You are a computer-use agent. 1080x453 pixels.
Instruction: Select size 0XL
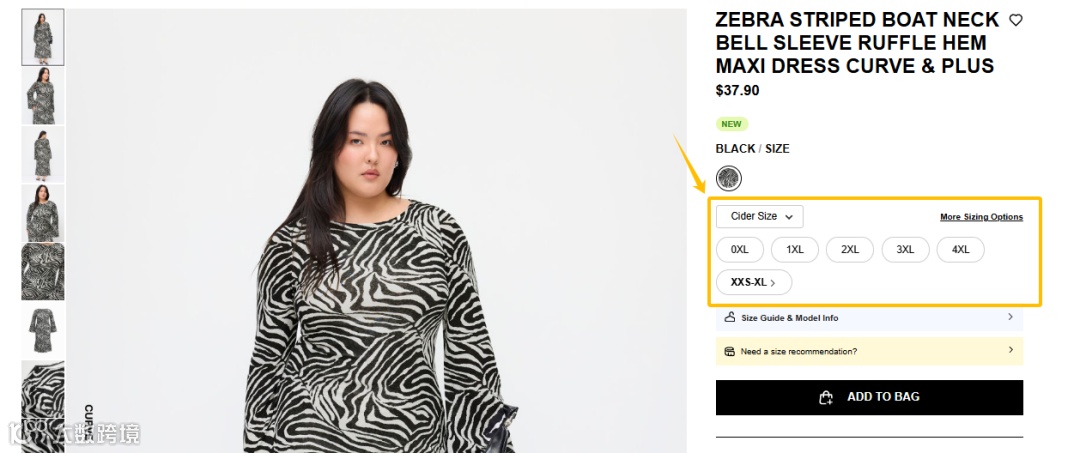(740, 249)
